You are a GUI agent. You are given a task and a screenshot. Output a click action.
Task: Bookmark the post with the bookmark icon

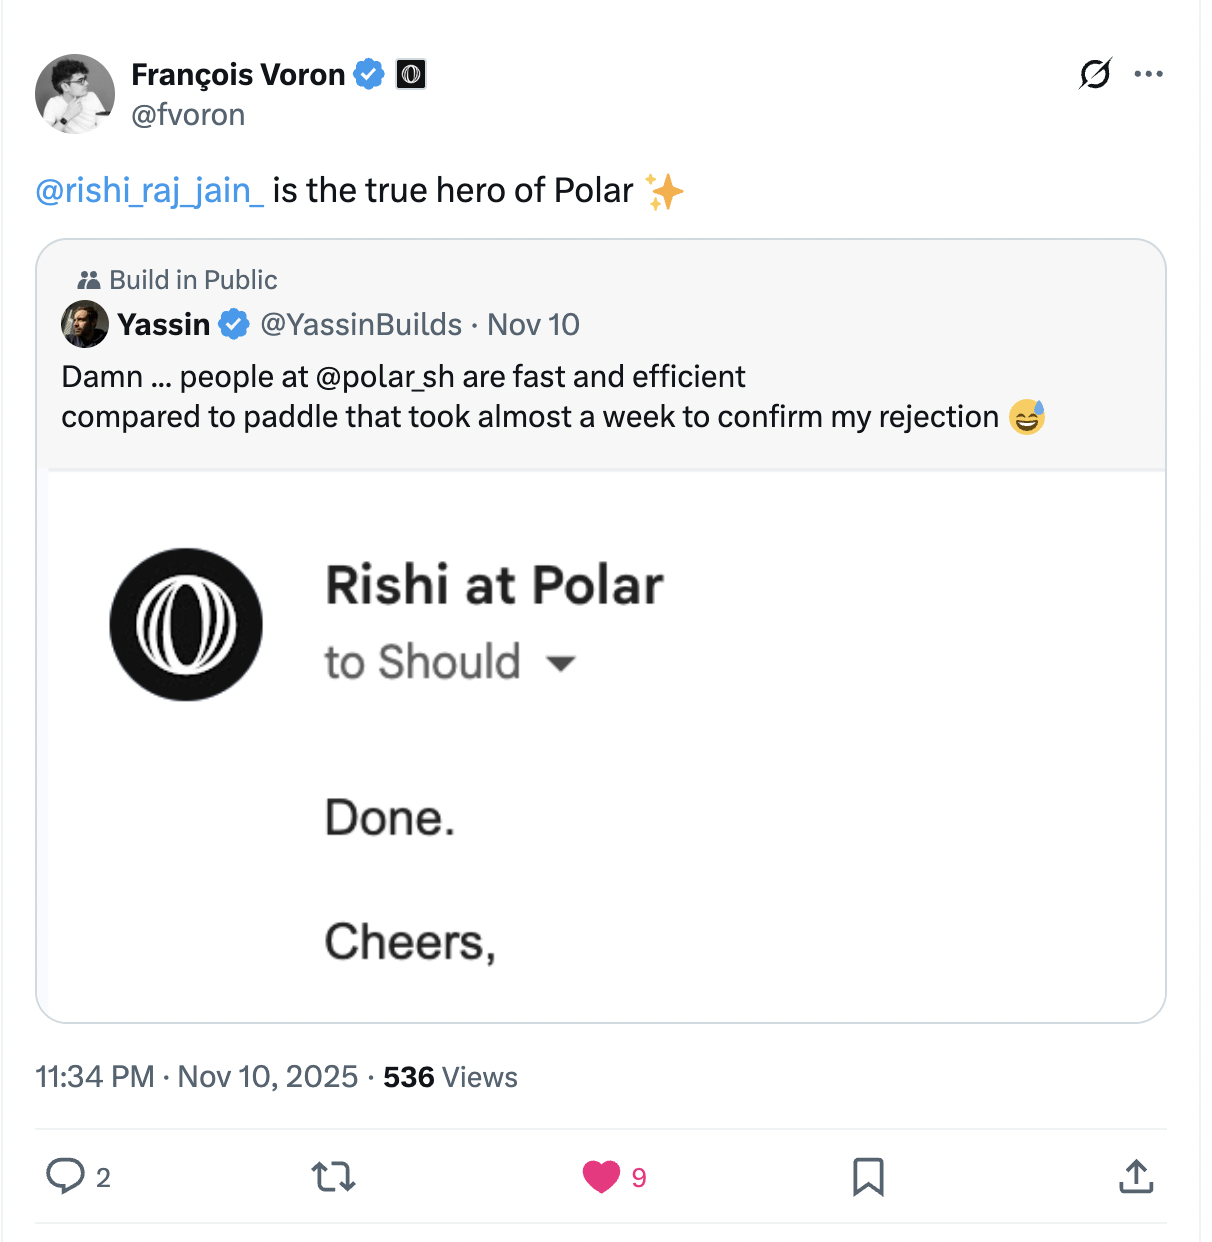tap(868, 1177)
